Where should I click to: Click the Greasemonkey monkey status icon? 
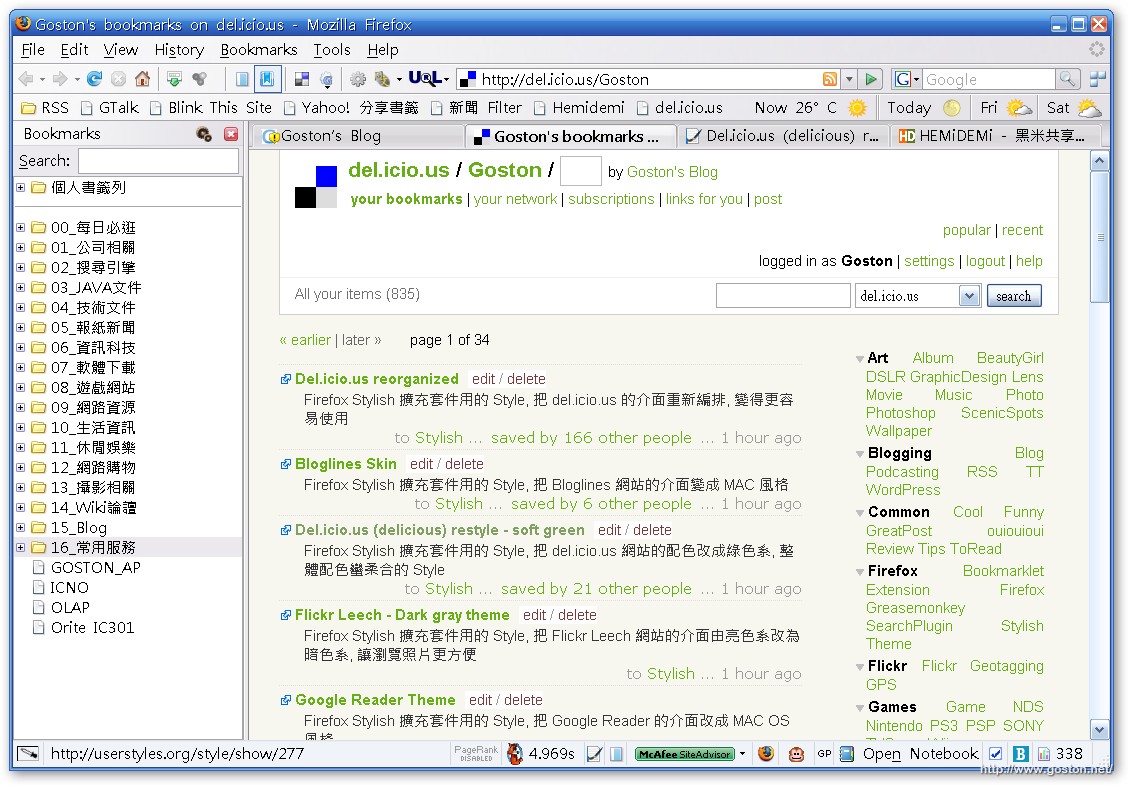pyautogui.click(x=796, y=753)
